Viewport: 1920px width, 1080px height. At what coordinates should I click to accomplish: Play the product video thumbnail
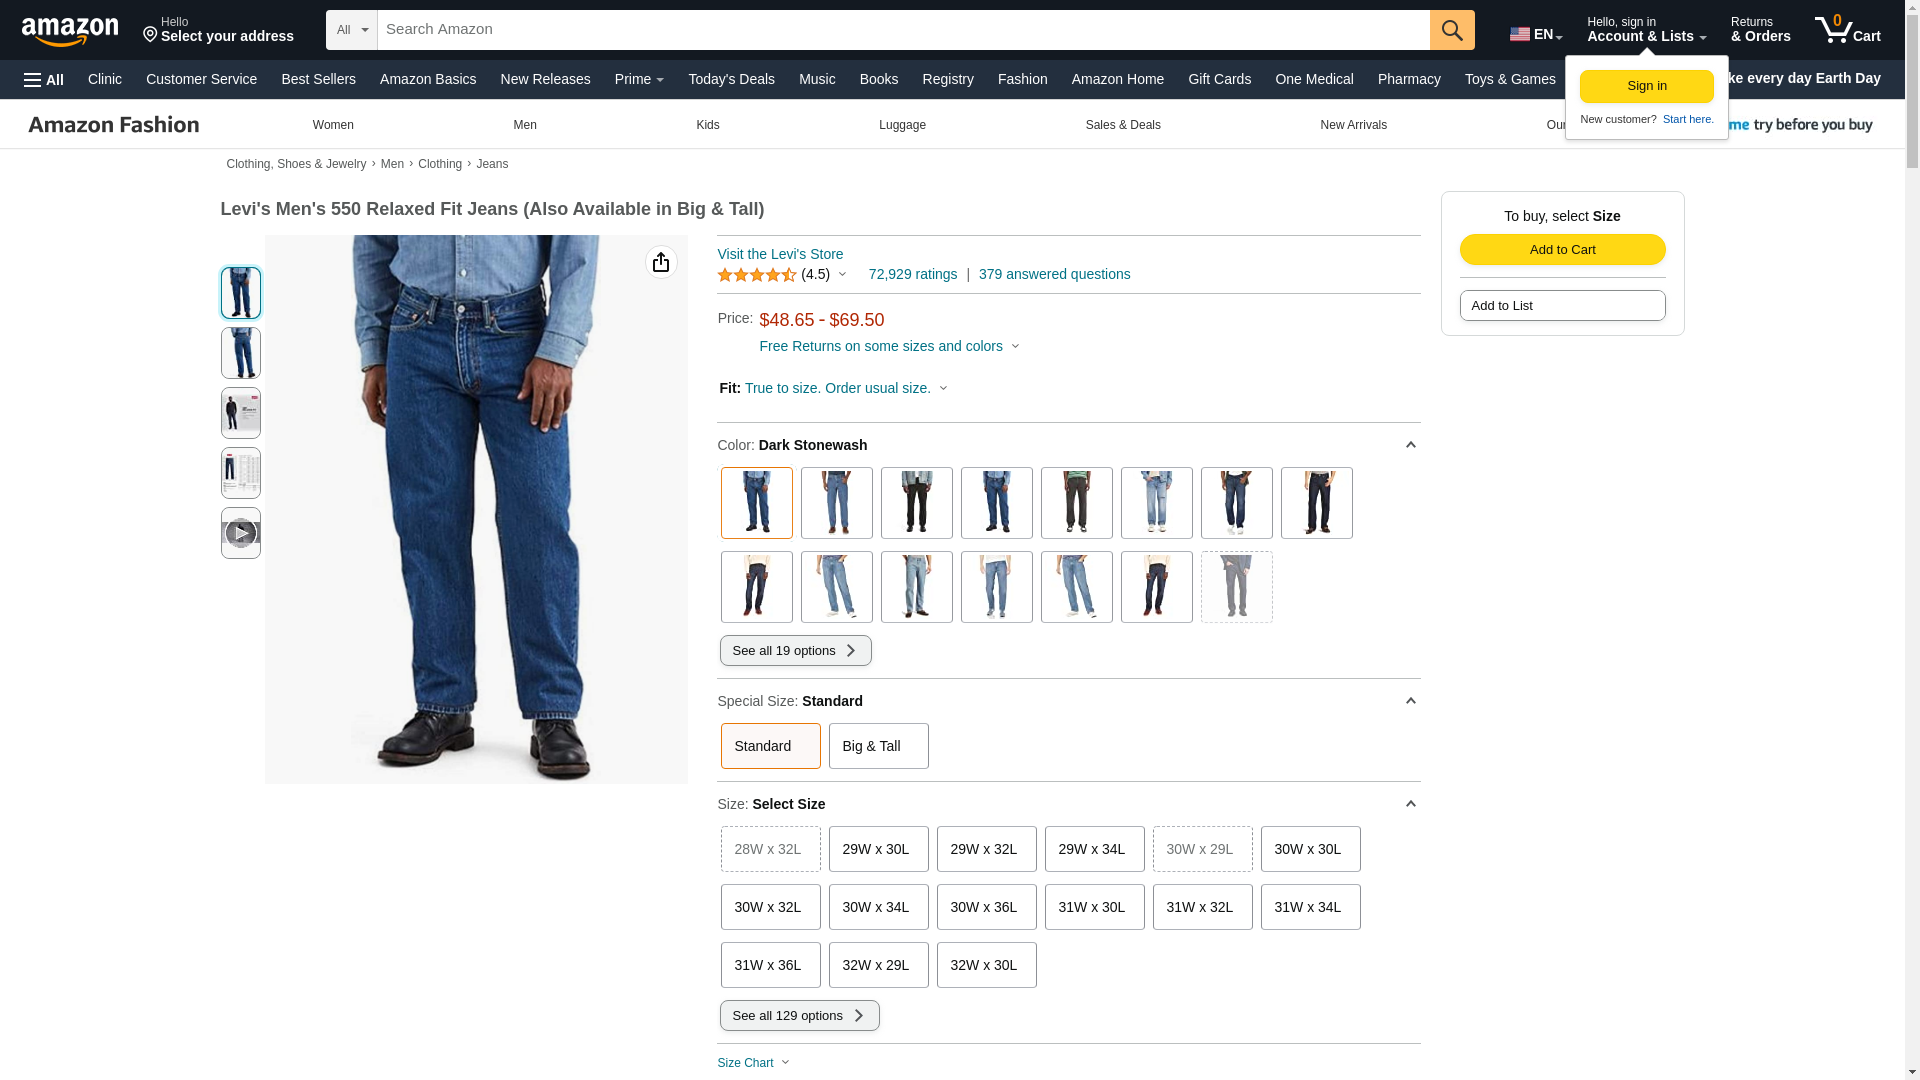tap(240, 533)
